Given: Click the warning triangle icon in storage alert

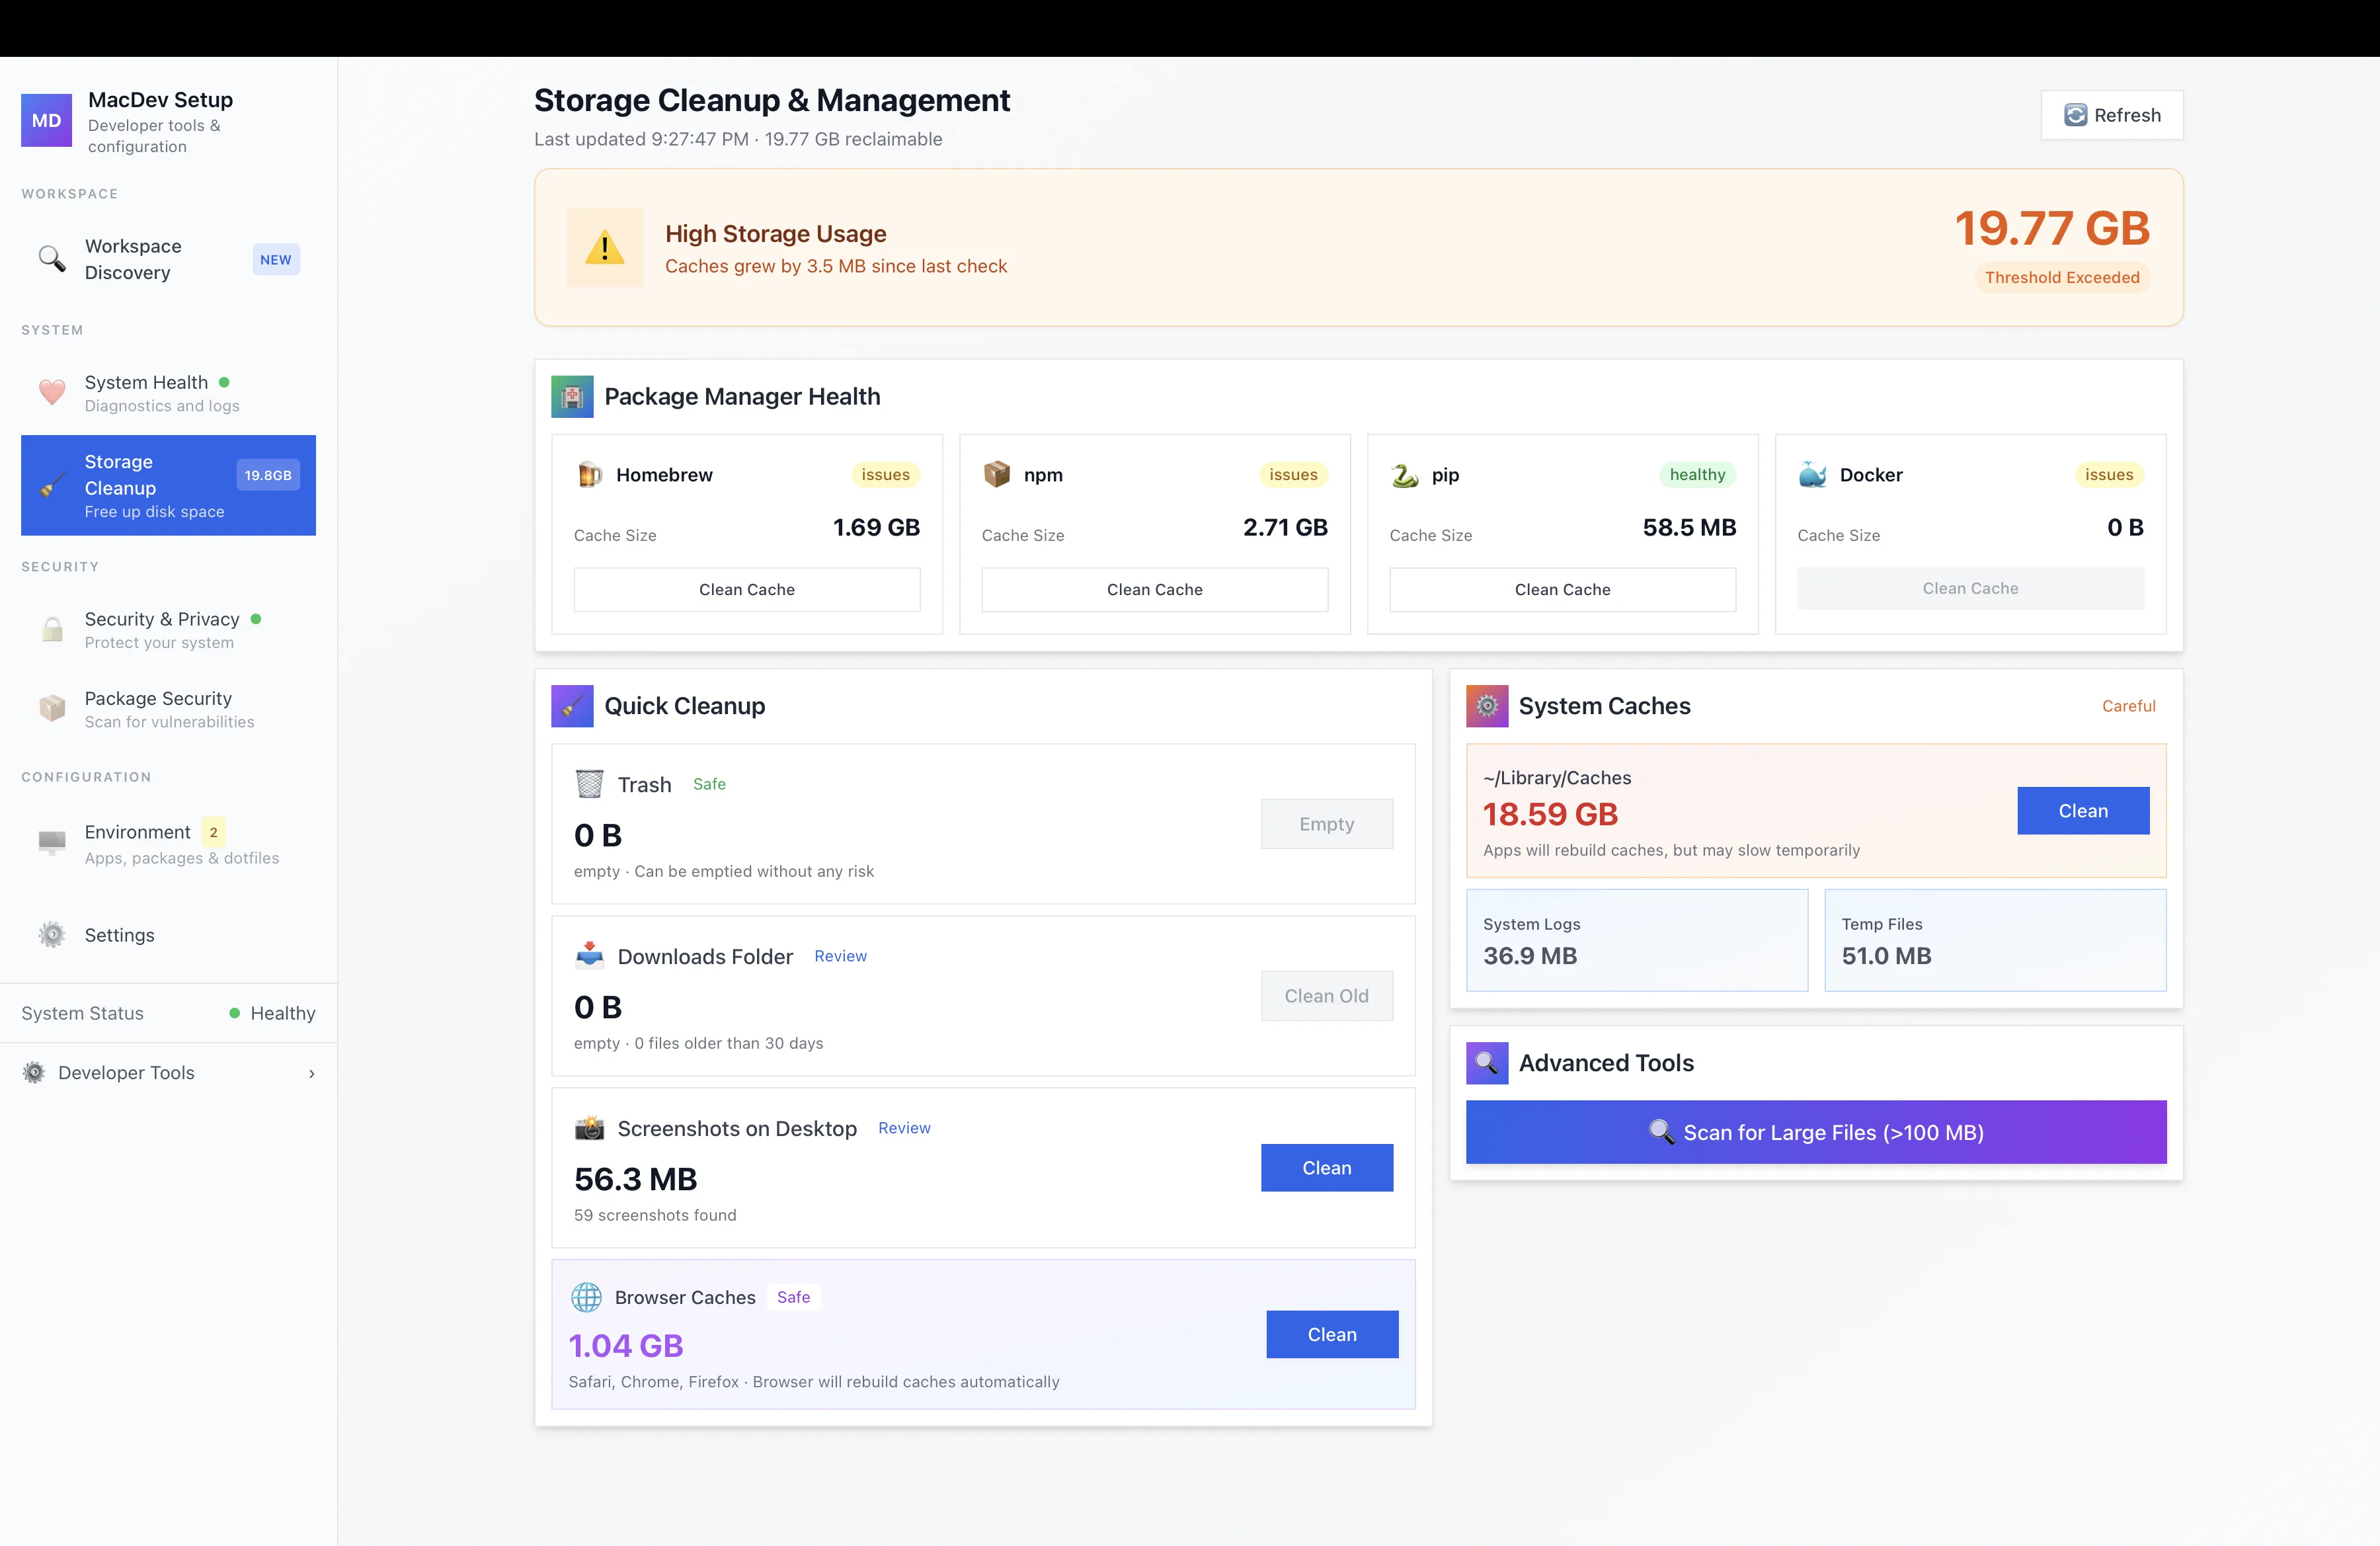Looking at the screenshot, I should pyautogui.click(x=604, y=247).
